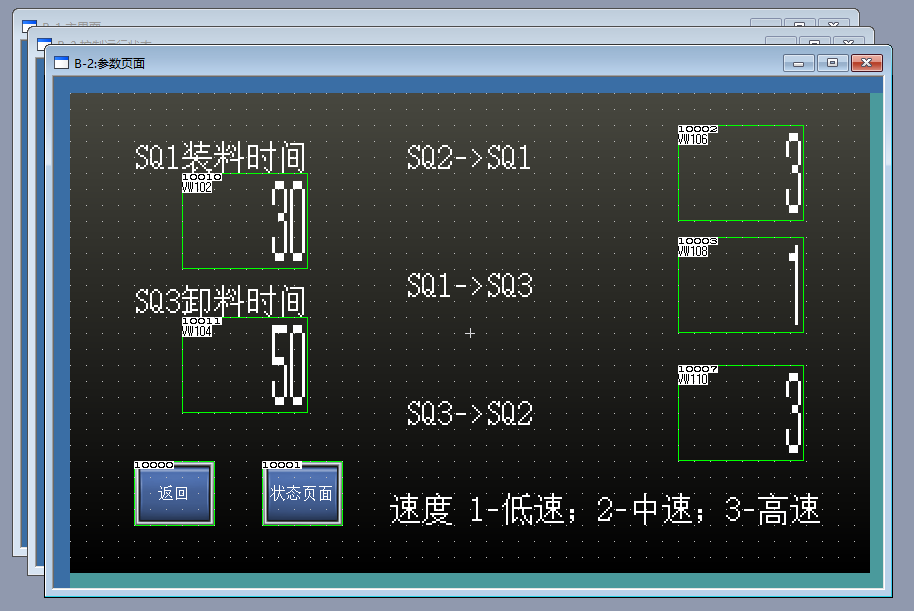Click the B-2 window system icon in the title bar
The width and height of the screenshot is (914, 611).
pyautogui.click(x=62, y=62)
